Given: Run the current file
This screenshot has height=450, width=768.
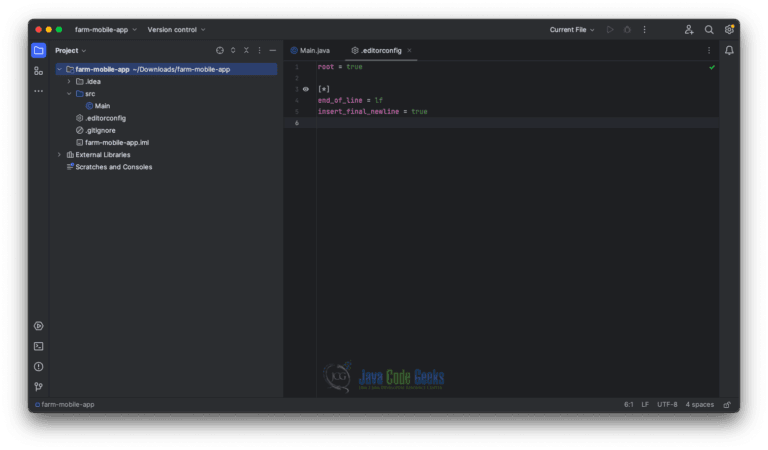Looking at the screenshot, I should (610, 30).
